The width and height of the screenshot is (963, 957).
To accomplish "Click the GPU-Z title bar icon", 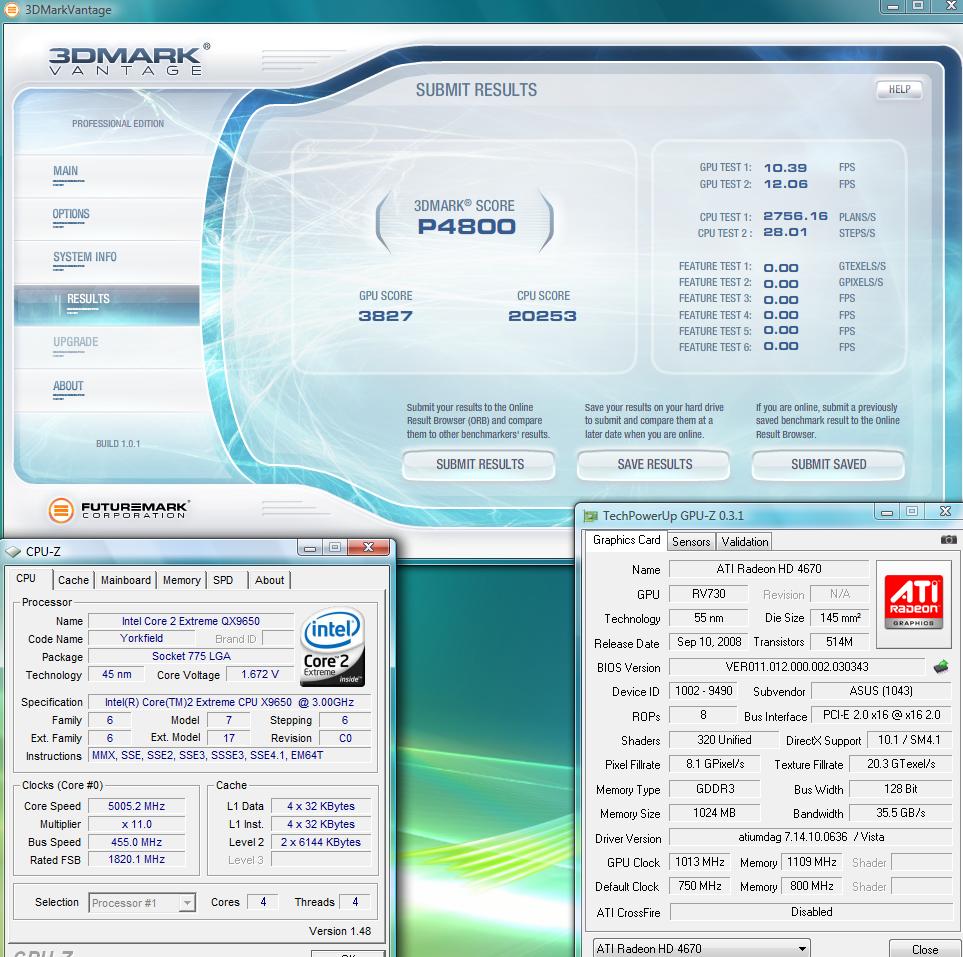I will point(591,516).
